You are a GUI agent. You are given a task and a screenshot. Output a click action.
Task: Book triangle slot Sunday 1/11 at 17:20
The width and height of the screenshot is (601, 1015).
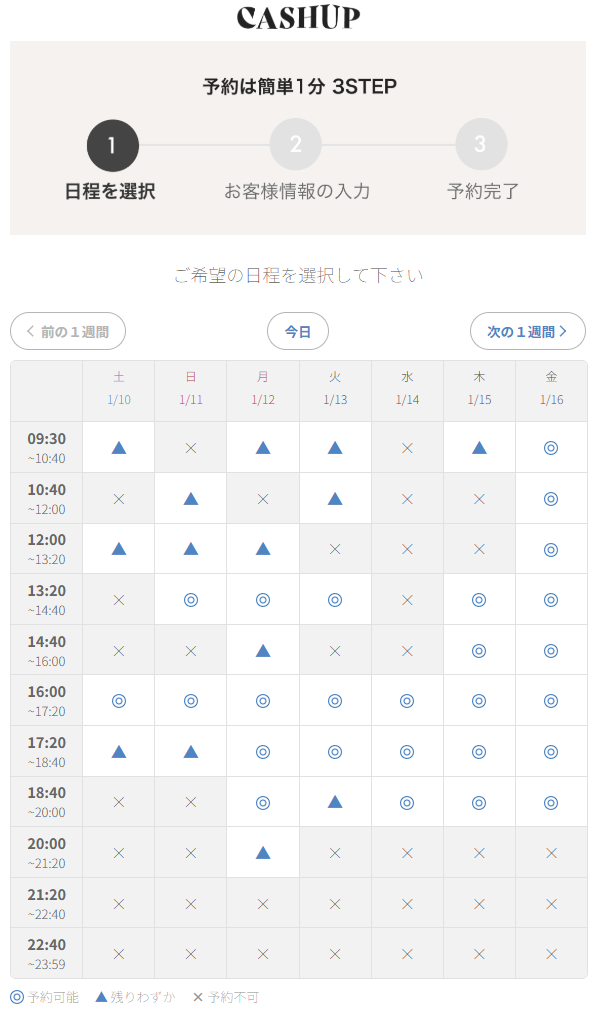tap(191, 751)
